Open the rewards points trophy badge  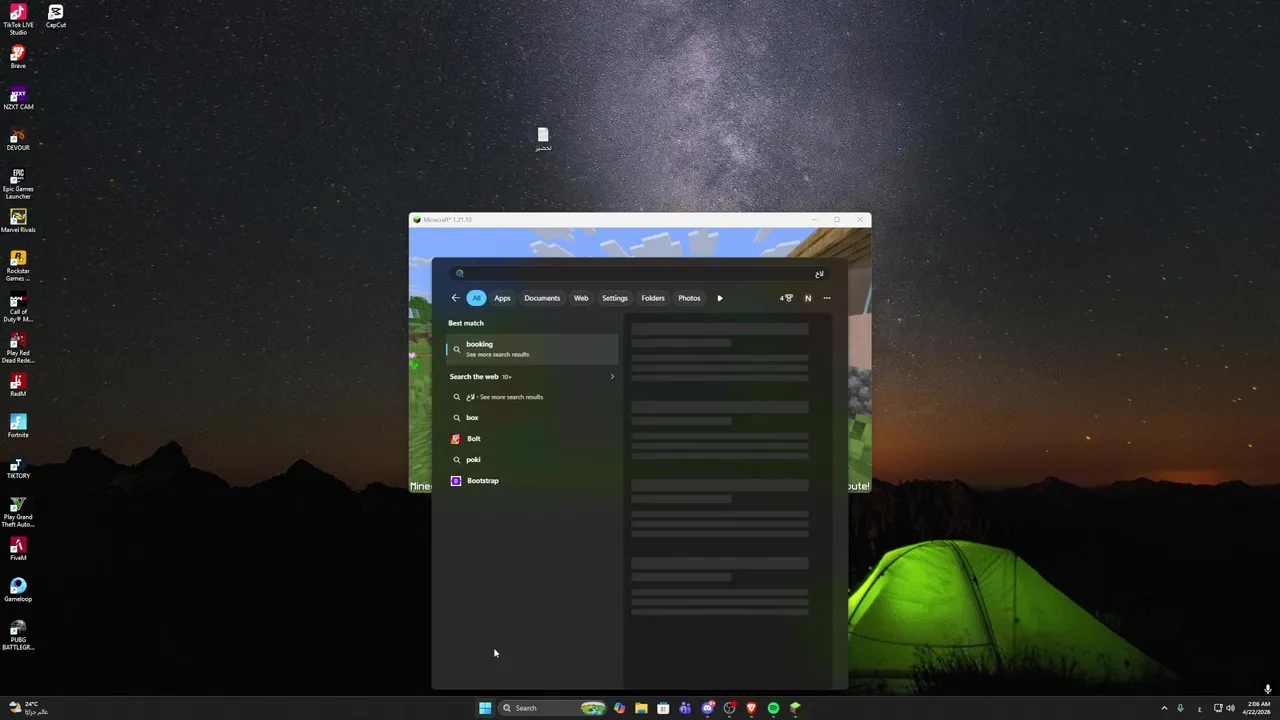(786, 298)
